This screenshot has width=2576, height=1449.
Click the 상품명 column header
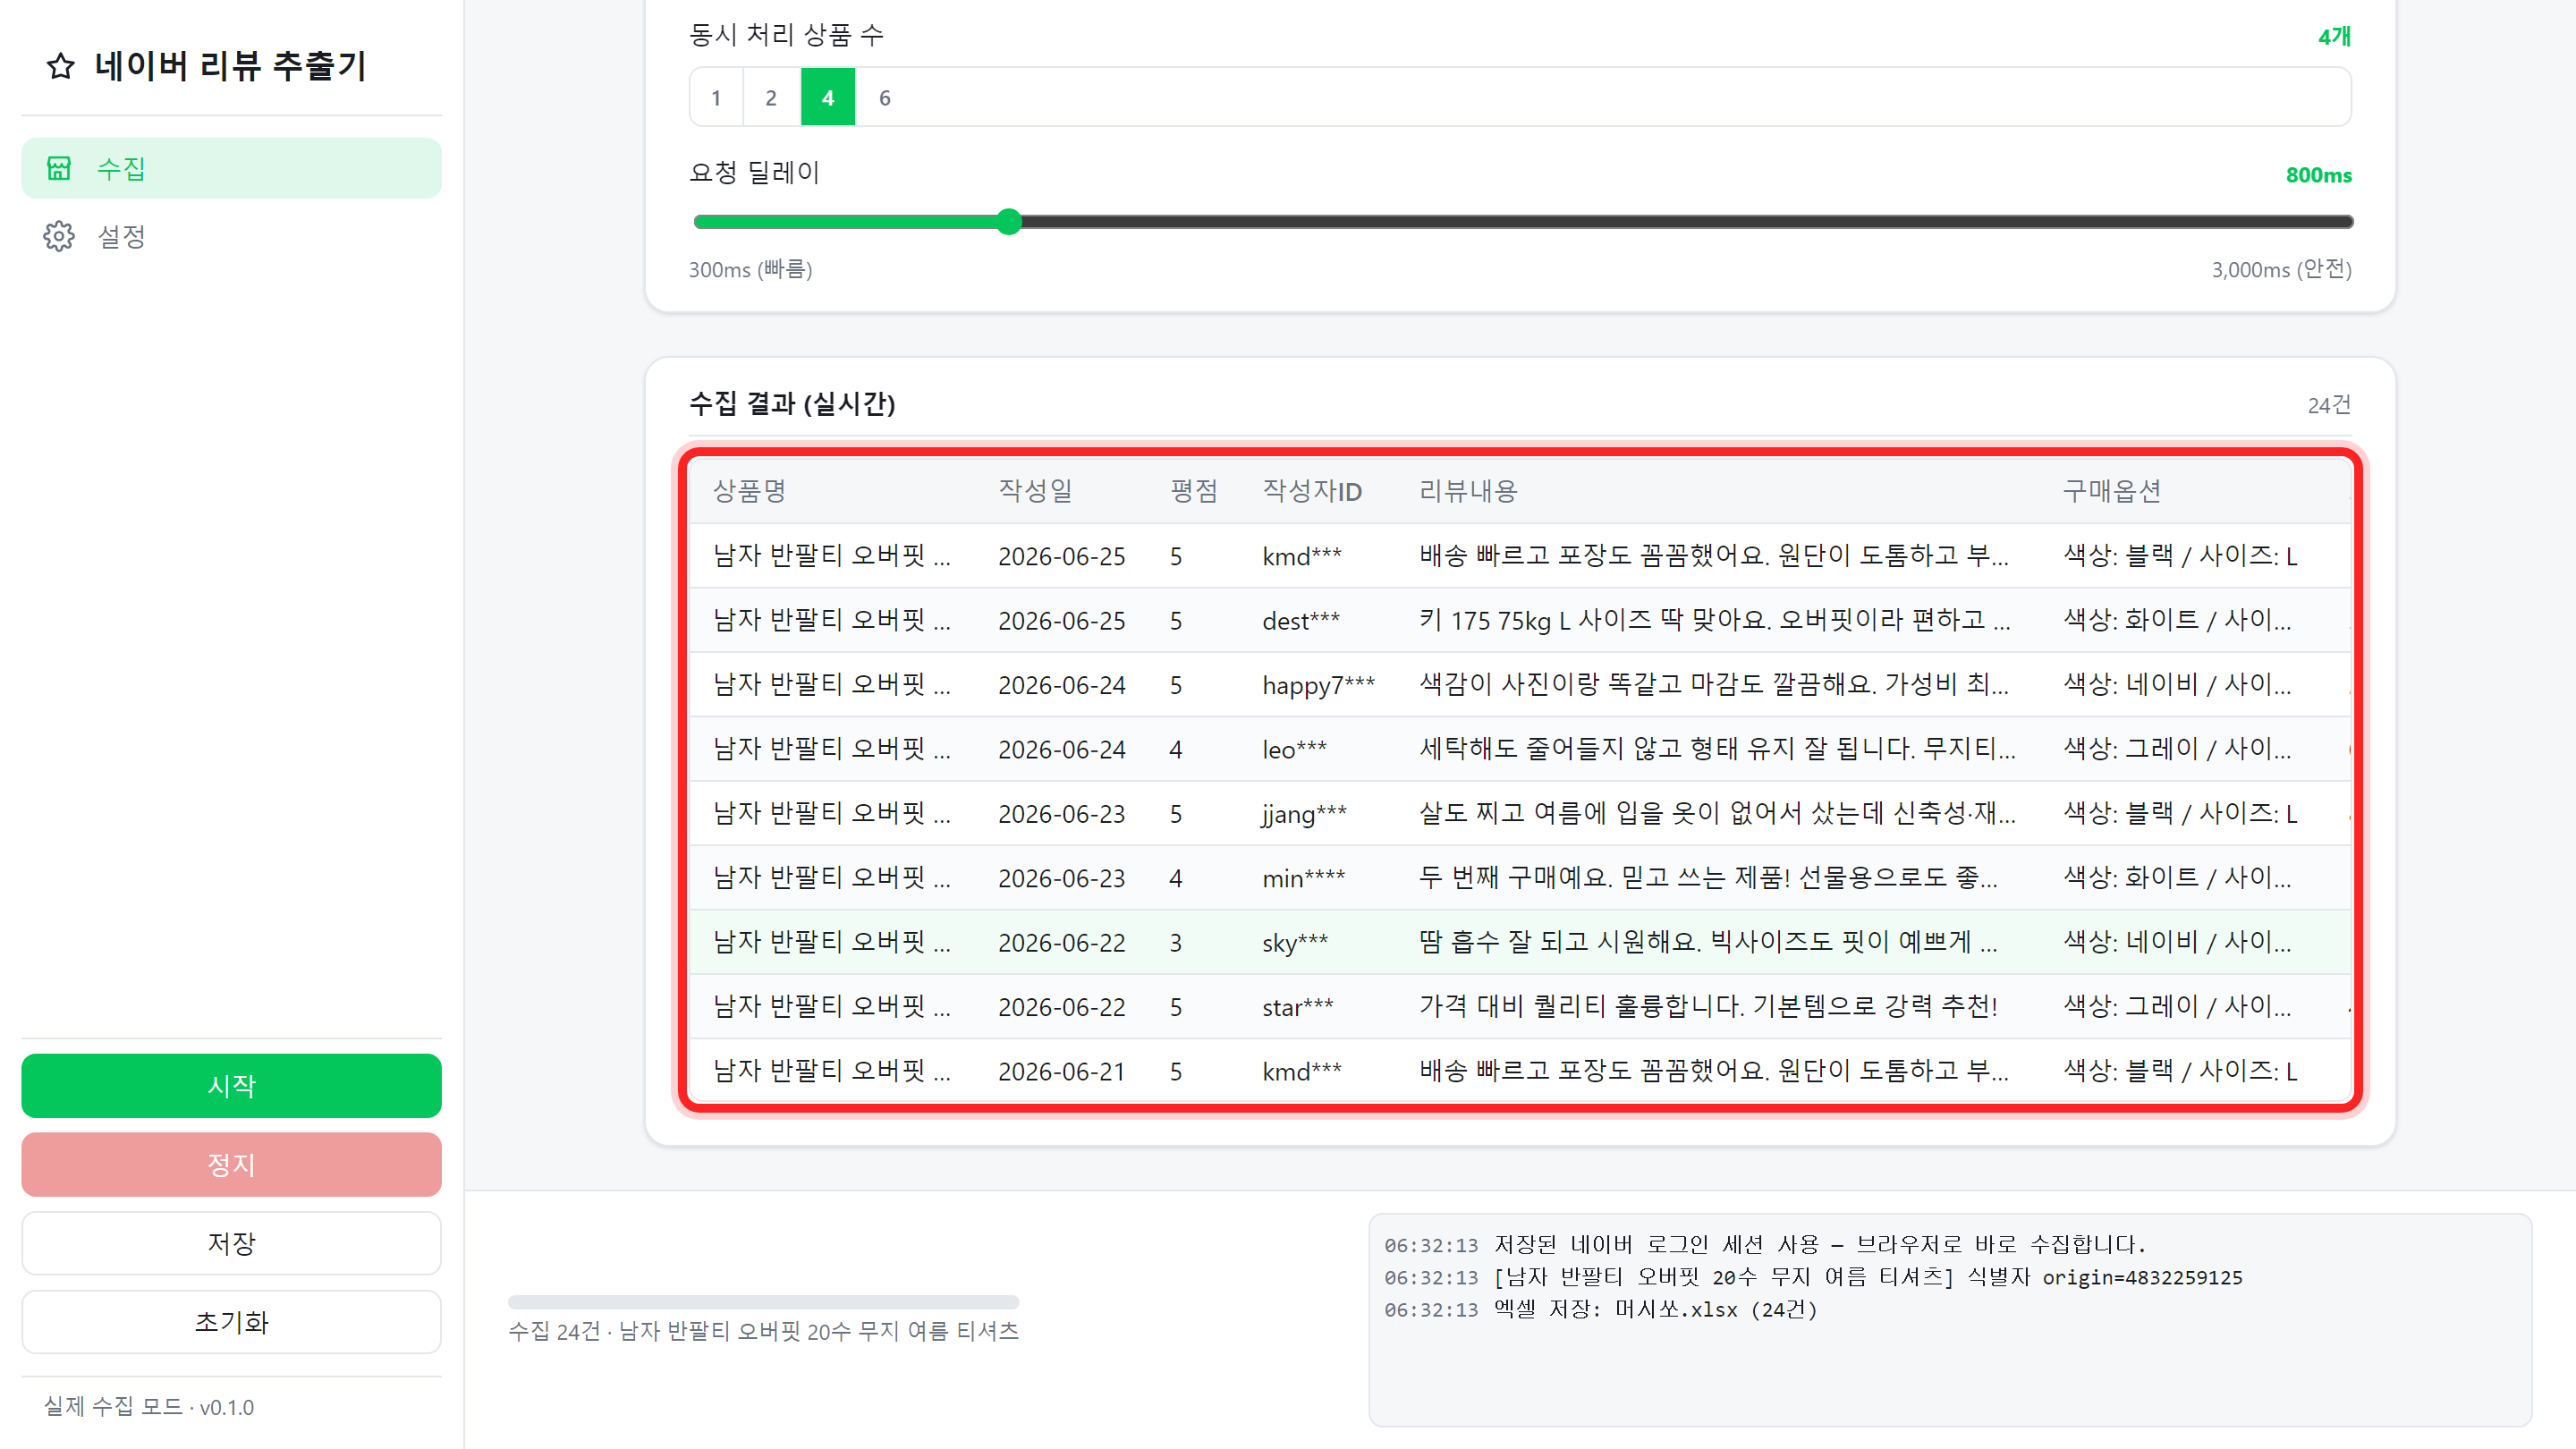tap(749, 490)
